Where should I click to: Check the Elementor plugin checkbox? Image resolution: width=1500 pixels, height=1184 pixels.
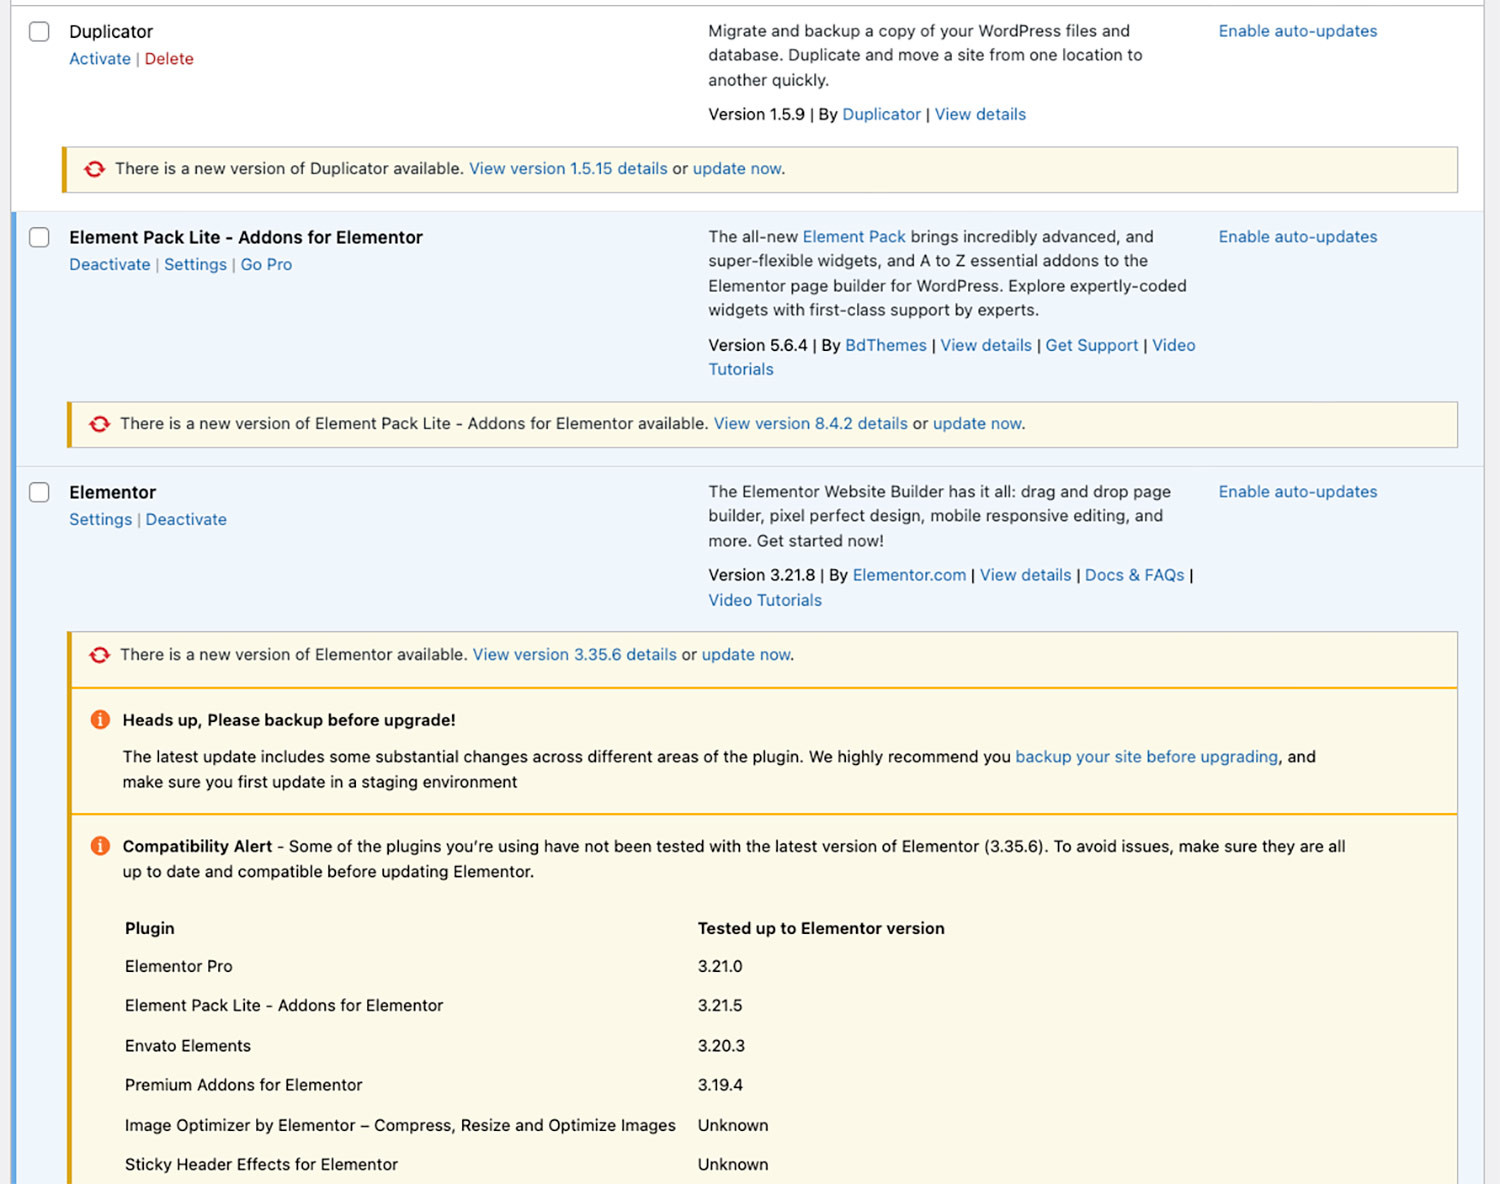39,492
